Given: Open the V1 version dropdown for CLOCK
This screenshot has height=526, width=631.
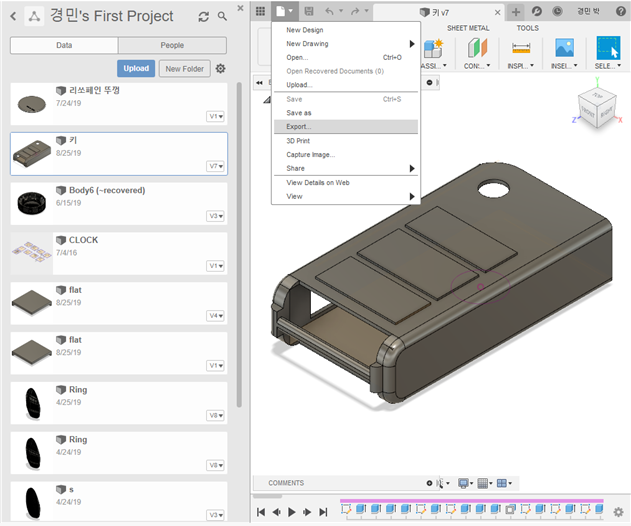Looking at the screenshot, I should tap(216, 266).
